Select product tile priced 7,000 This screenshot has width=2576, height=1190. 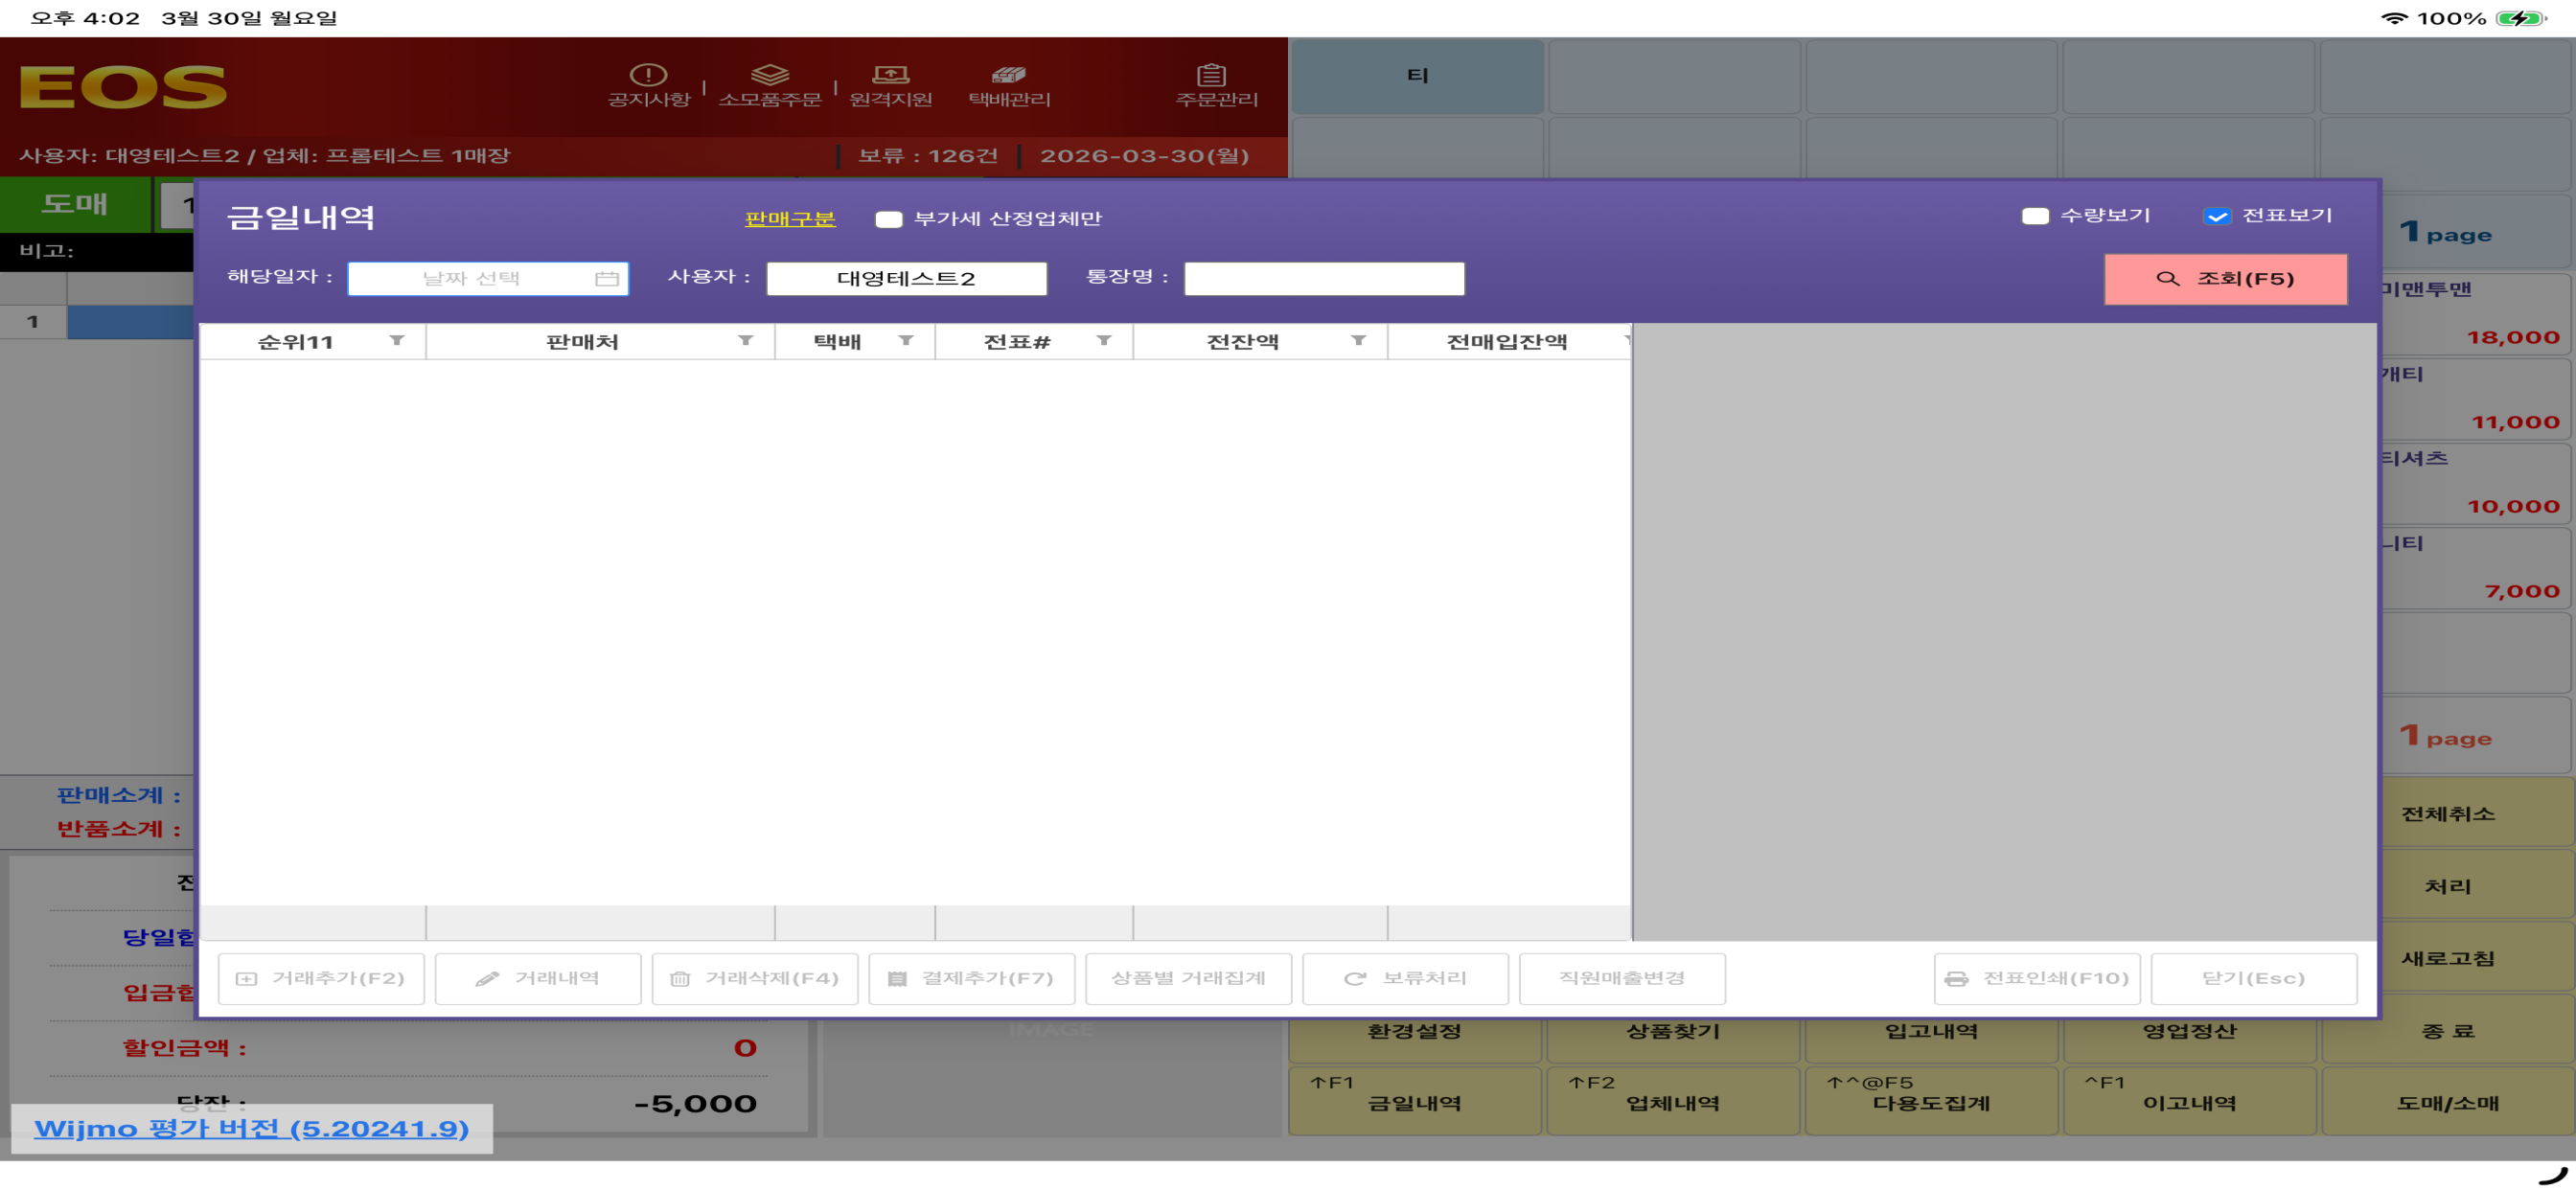2476,568
